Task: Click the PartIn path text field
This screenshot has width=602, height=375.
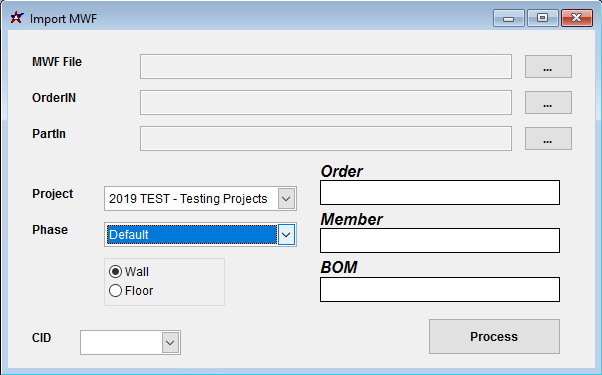Action: [326, 139]
